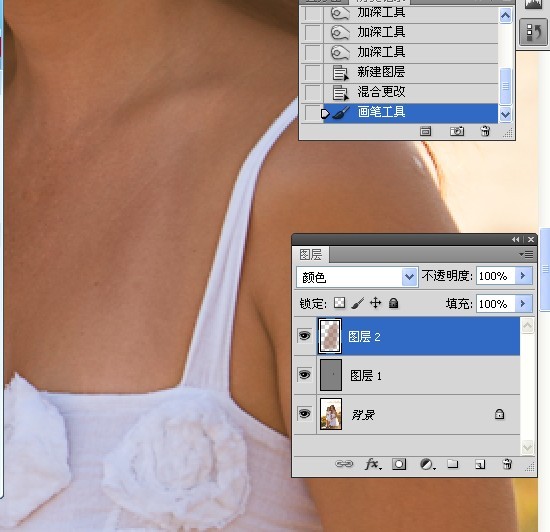Delete layer with Layers panel trash icon

pyautogui.click(x=507, y=464)
